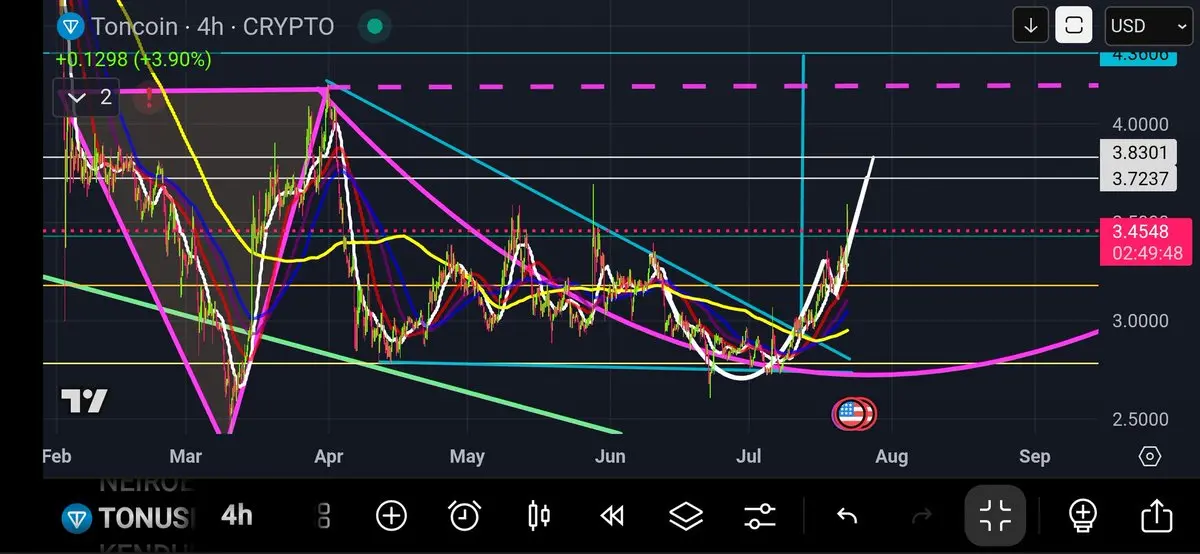
Task: Open the layers object tree icon
Action: [686, 516]
